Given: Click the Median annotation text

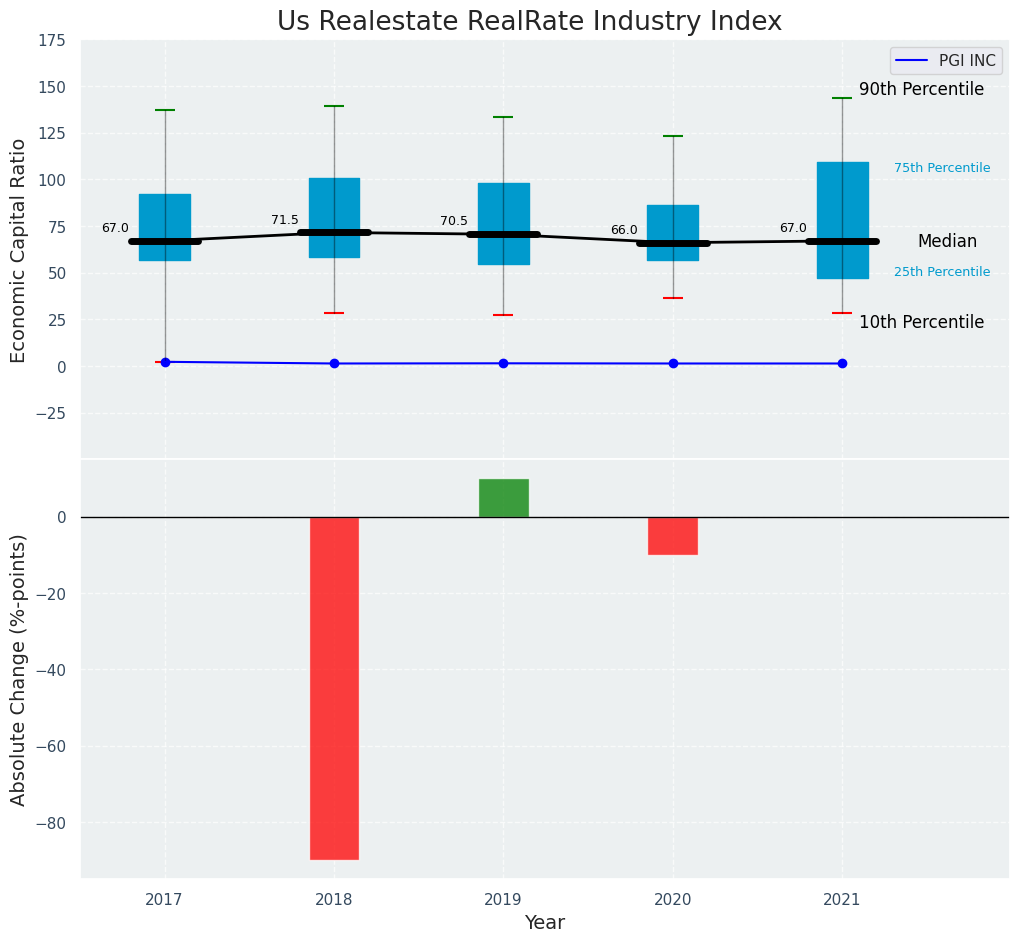Looking at the screenshot, I should [947, 242].
